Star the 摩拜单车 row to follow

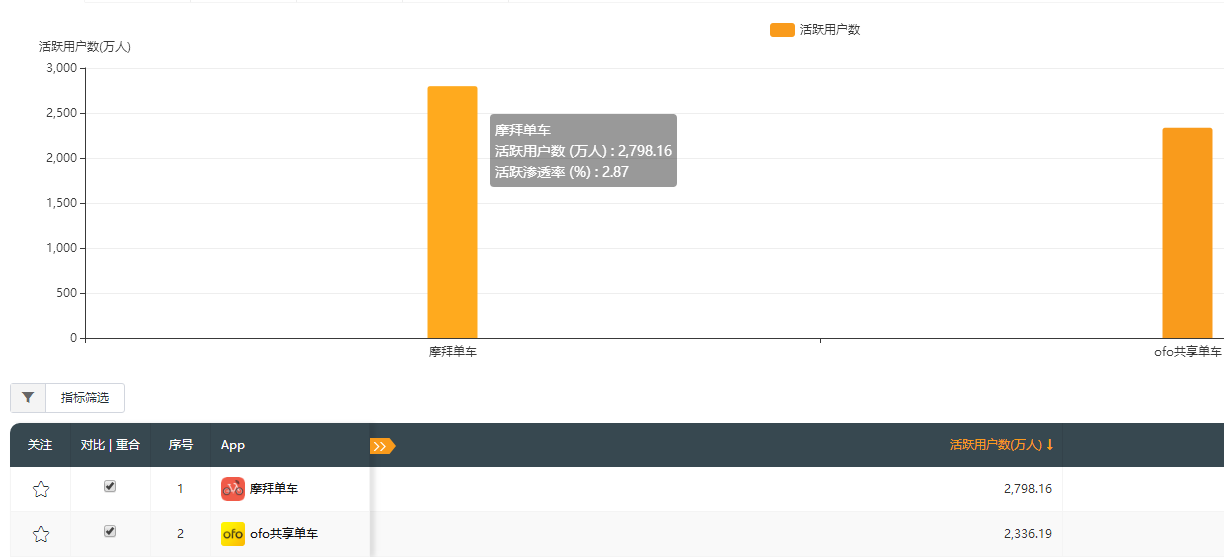[x=41, y=489]
